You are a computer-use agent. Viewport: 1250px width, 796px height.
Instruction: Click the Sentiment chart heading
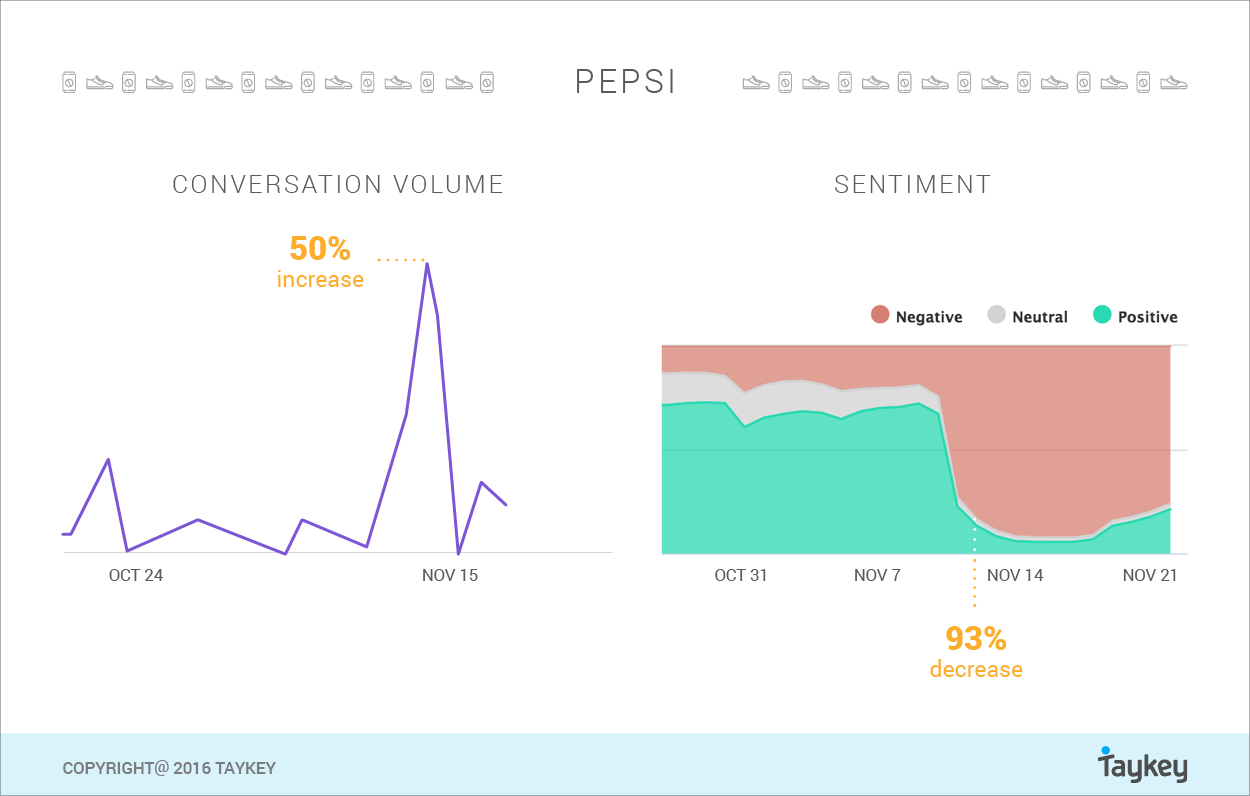913,185
